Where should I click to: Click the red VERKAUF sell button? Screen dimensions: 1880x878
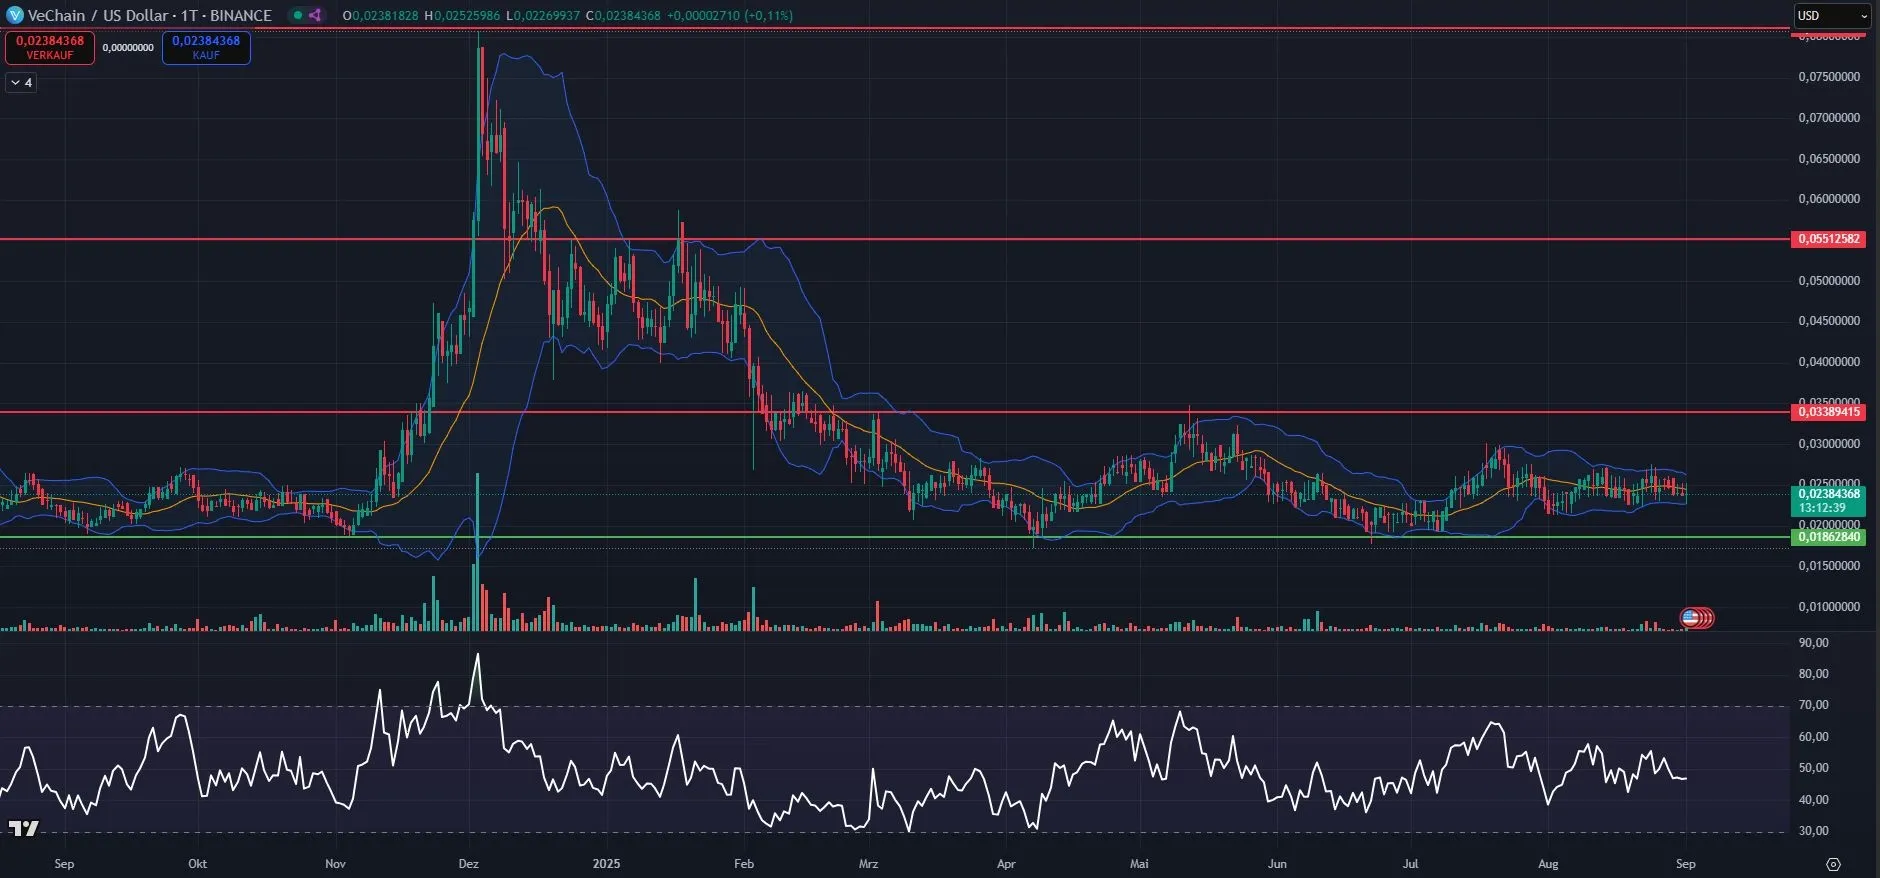(50, 47)
